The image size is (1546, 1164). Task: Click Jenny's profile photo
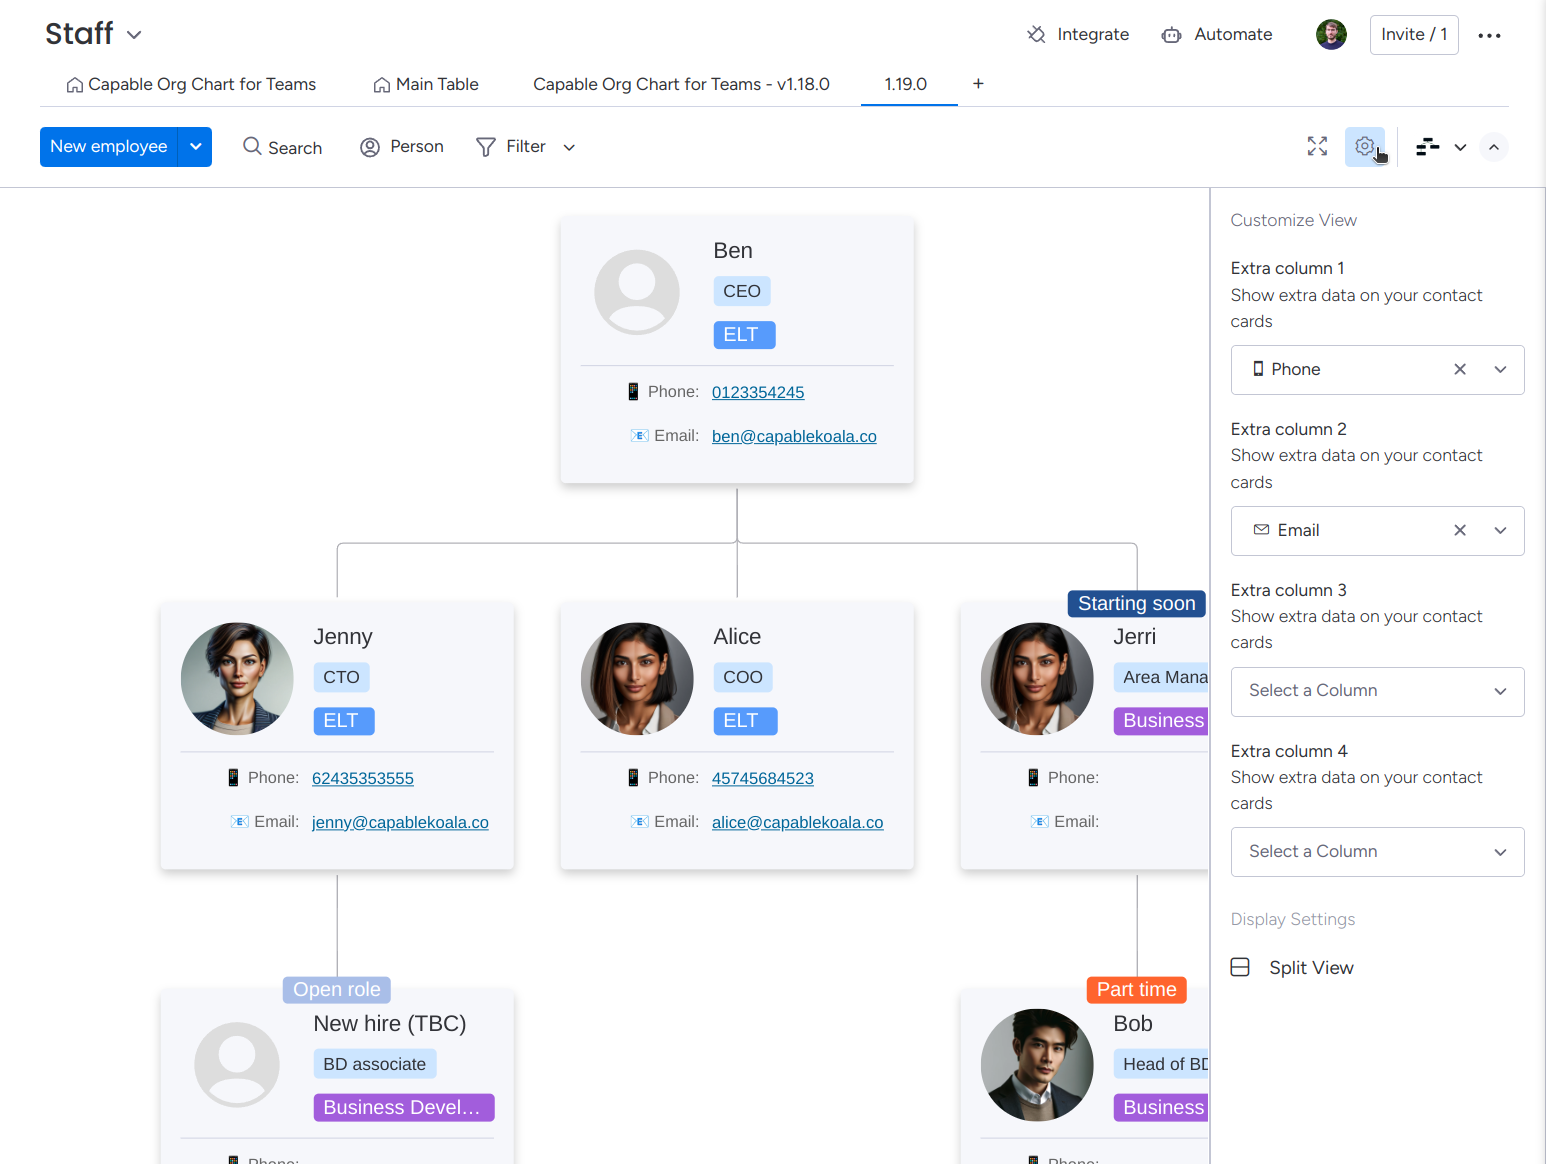237,679
